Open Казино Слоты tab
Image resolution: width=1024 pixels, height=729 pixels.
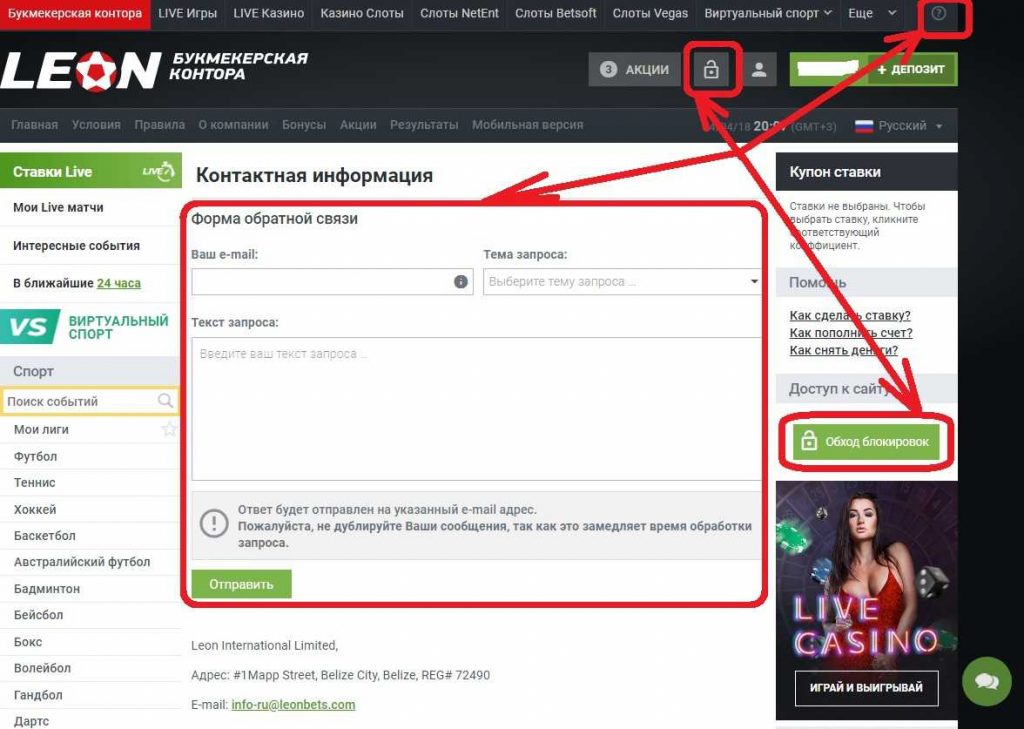pos(362,13)
